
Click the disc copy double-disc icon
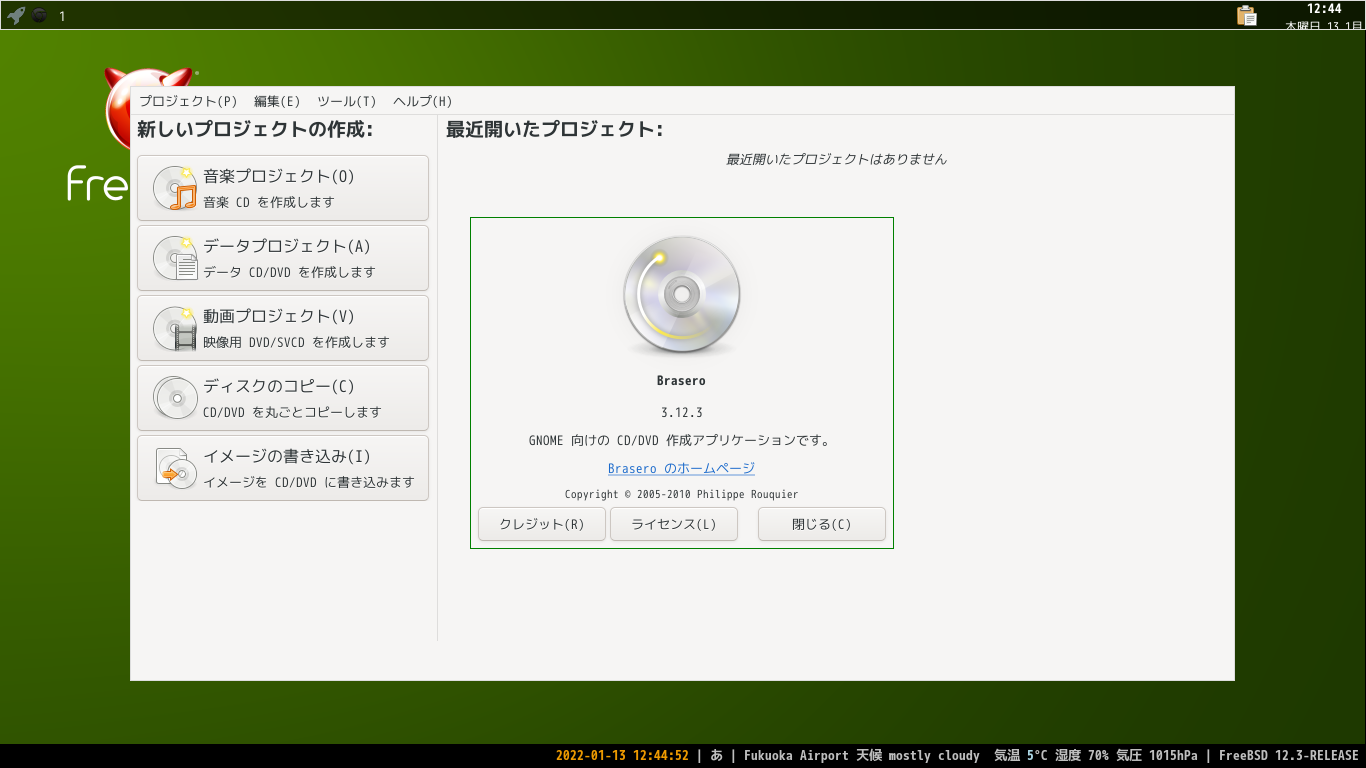(175, 398)
